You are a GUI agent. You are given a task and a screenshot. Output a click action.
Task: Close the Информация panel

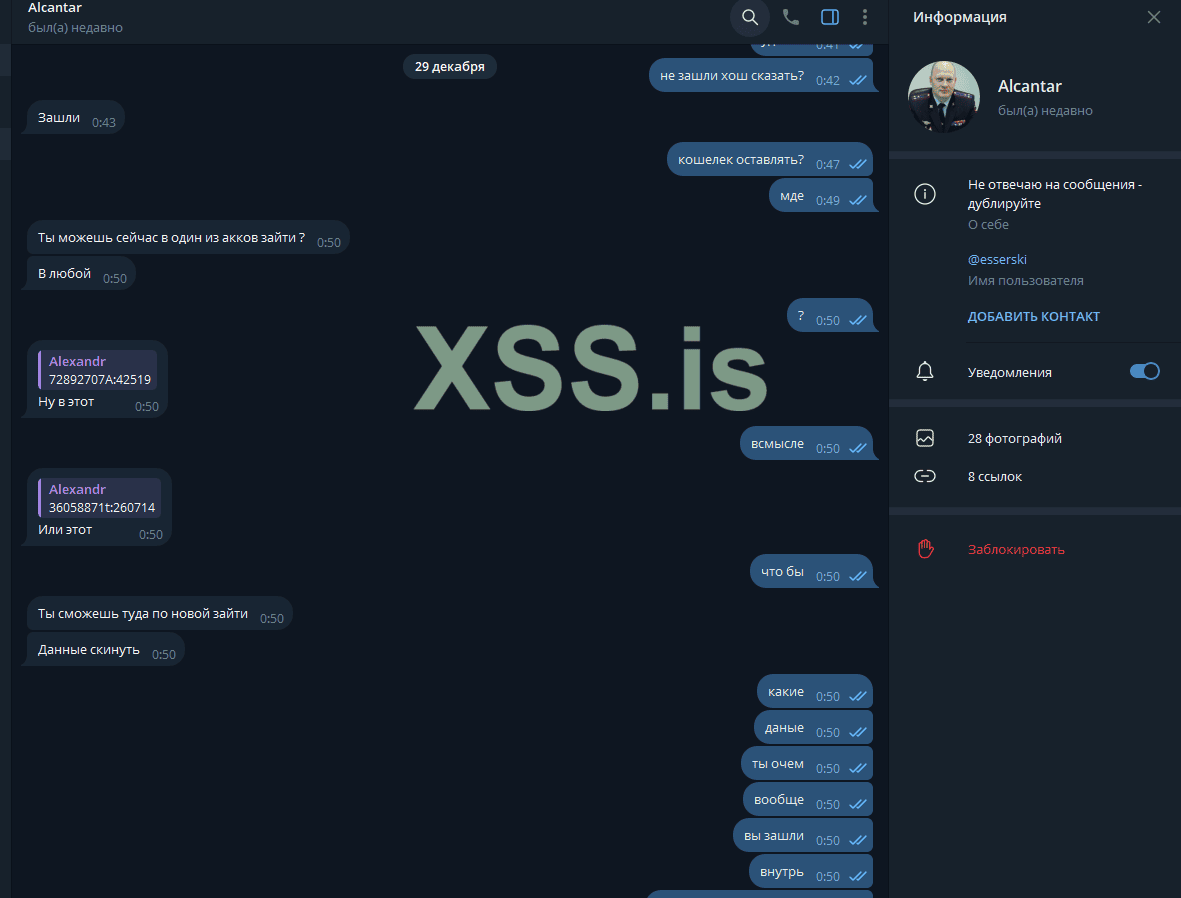[x=1153, y=17]
